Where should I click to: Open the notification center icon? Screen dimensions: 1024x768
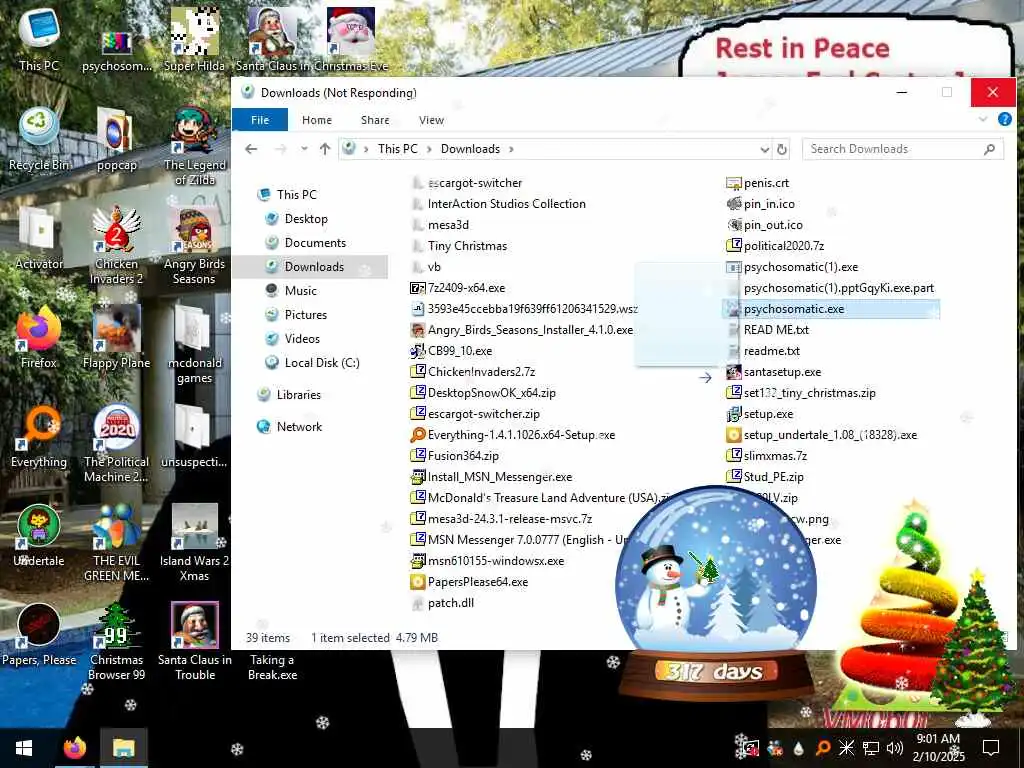991,748
